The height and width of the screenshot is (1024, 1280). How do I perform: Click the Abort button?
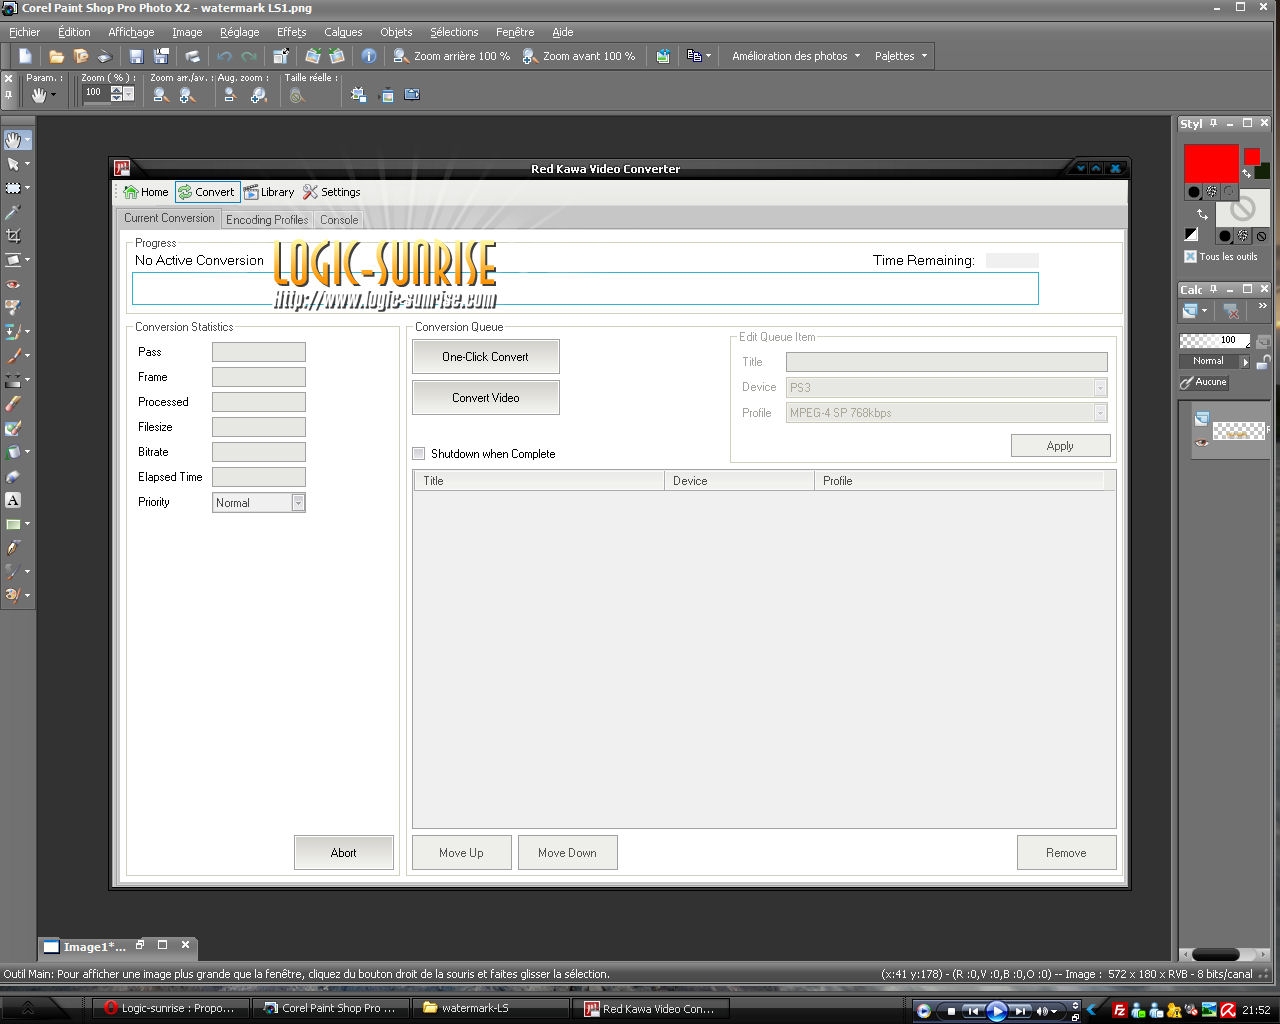click(x=344, y=853)
